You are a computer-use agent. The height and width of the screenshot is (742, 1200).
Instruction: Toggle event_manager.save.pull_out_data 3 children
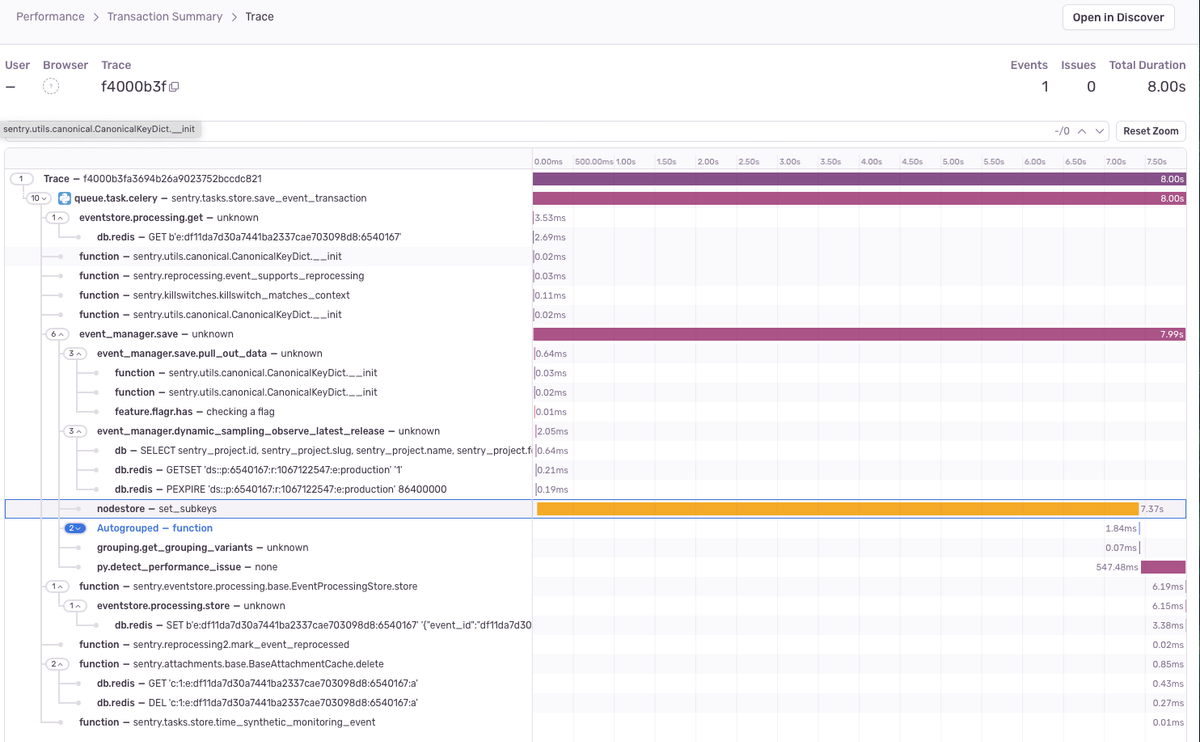point(75,353)
